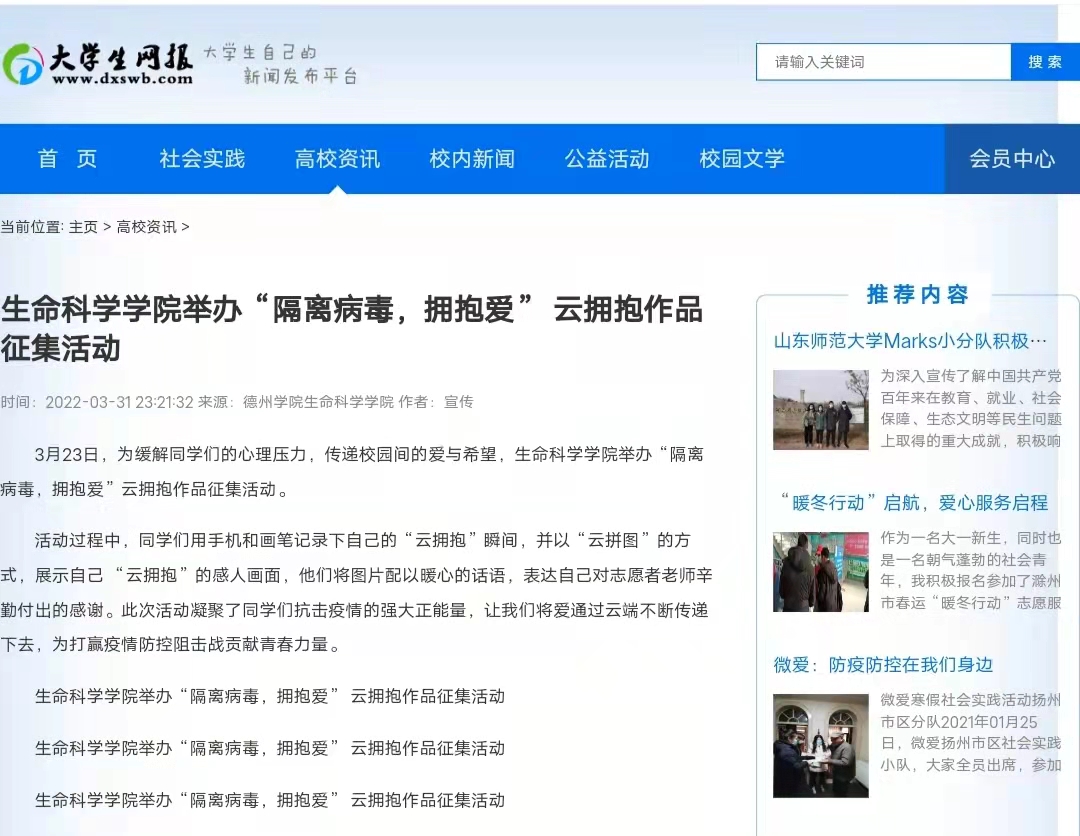Open the 首 页 navigation menu item

pyautogui.click(x=66, y=159)
